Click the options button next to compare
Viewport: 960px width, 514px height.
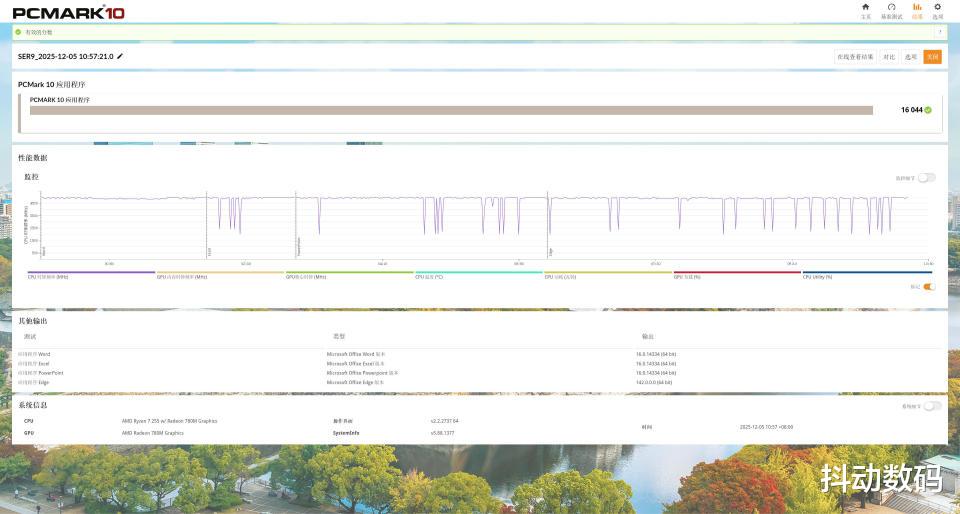(910, 57)
